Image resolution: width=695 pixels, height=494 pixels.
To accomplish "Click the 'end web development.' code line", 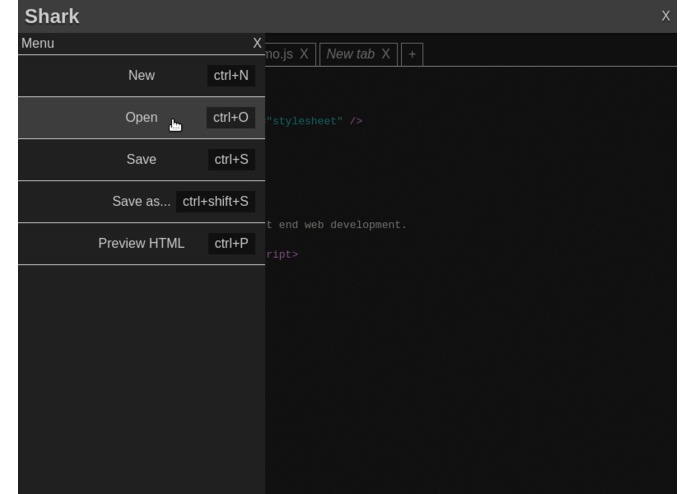I will [343, 225].
